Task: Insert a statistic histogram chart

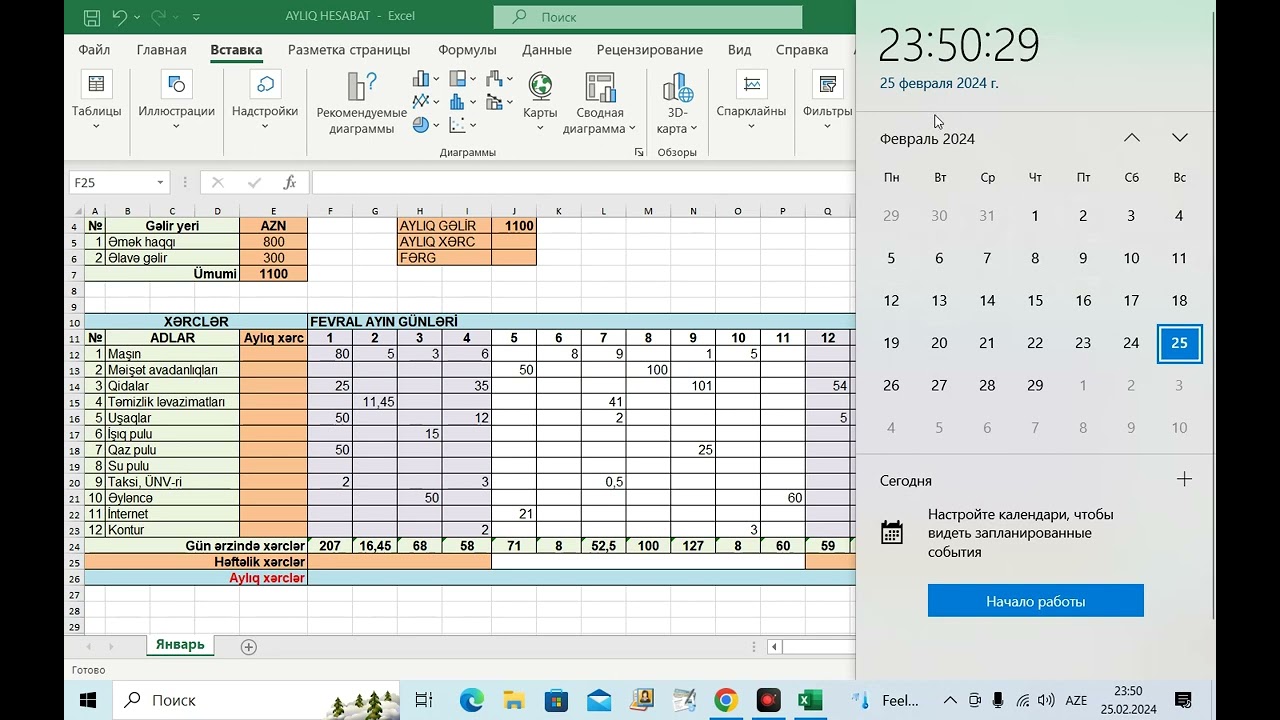Action: click(458, 101)
